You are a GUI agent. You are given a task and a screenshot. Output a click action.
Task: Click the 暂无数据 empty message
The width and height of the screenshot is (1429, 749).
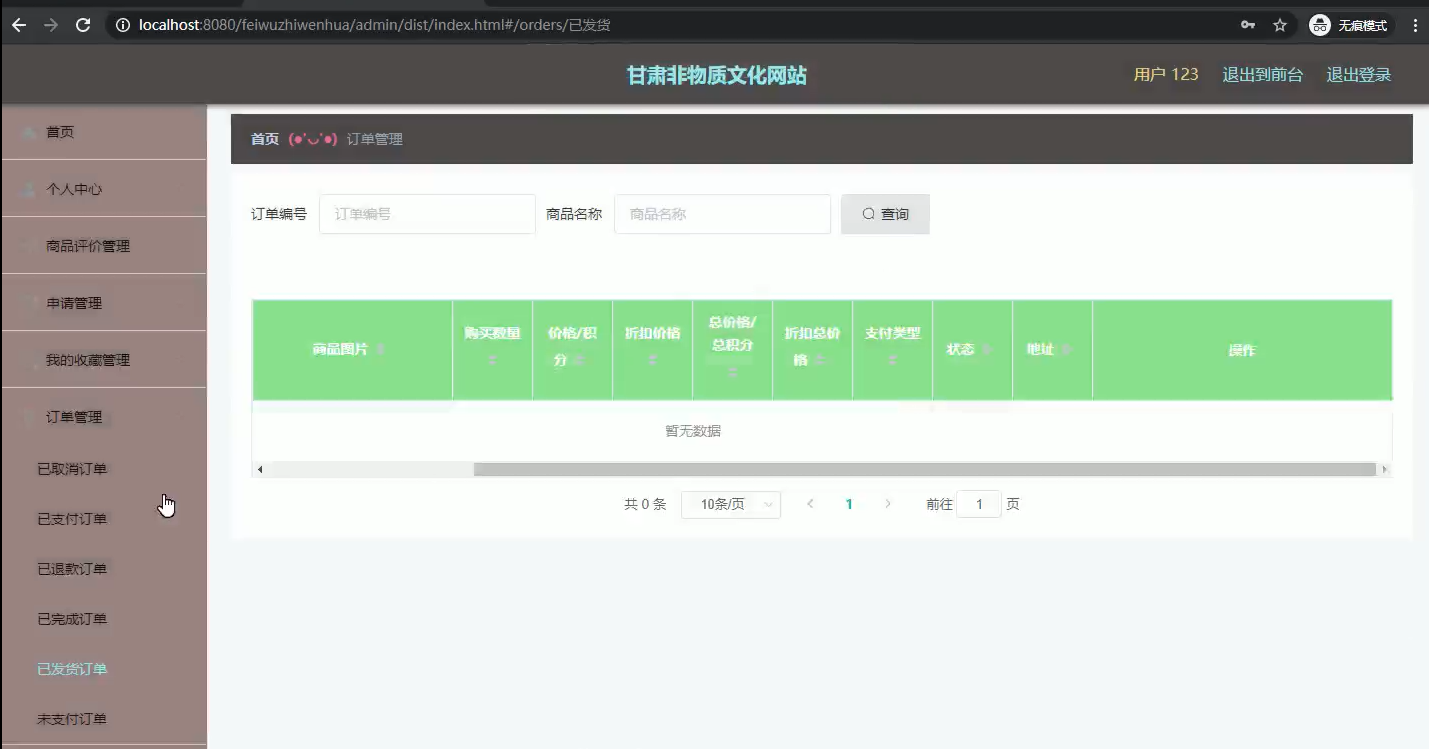coord(693,431)
